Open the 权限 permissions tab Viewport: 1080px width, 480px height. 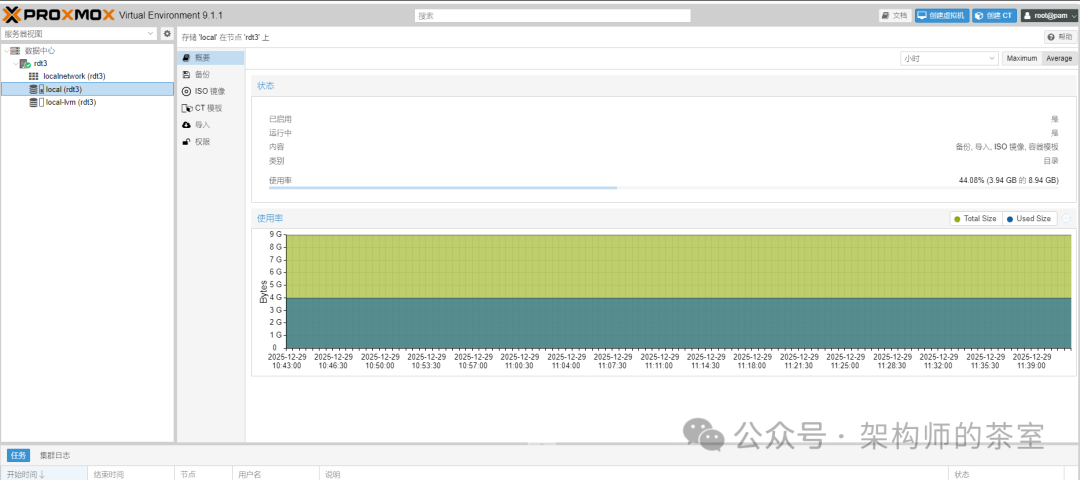point(210,142)
